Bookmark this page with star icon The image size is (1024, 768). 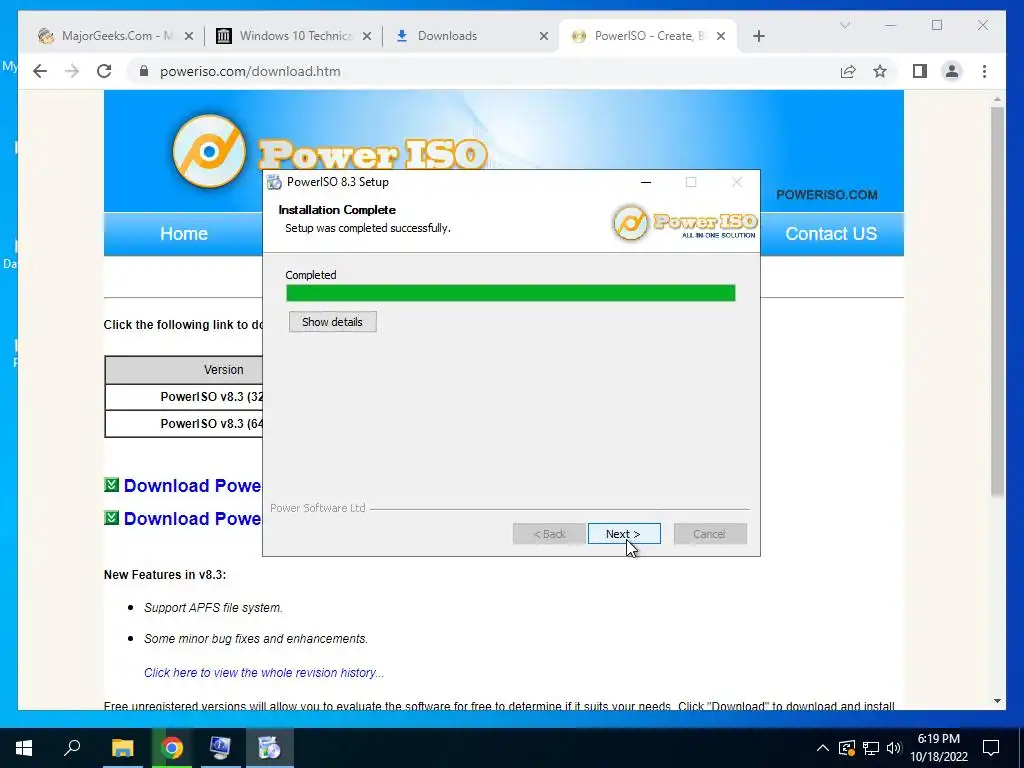(880, 71)
